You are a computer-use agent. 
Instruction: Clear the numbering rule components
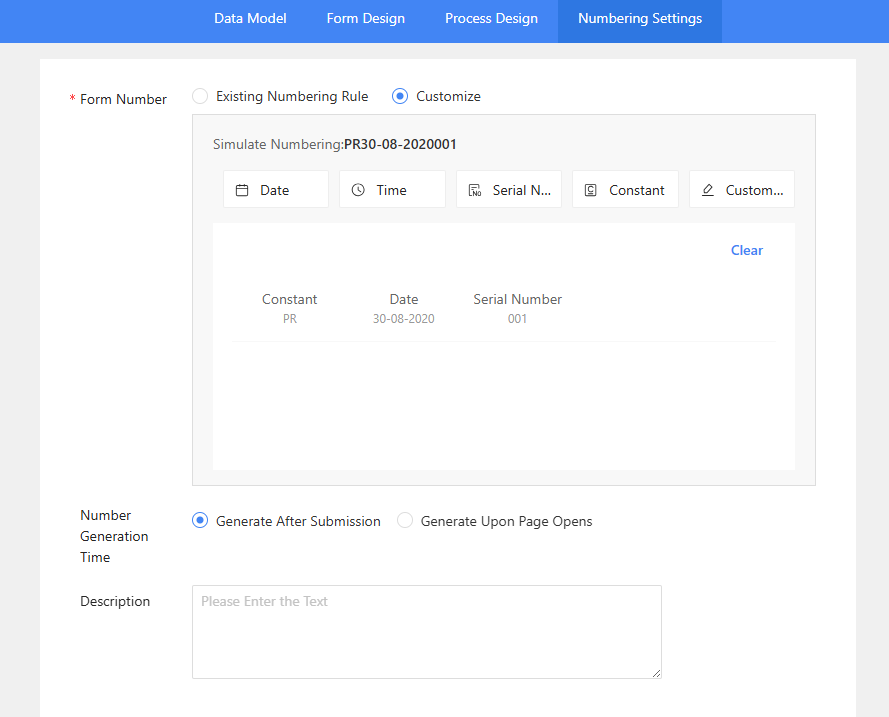point(746,250)
